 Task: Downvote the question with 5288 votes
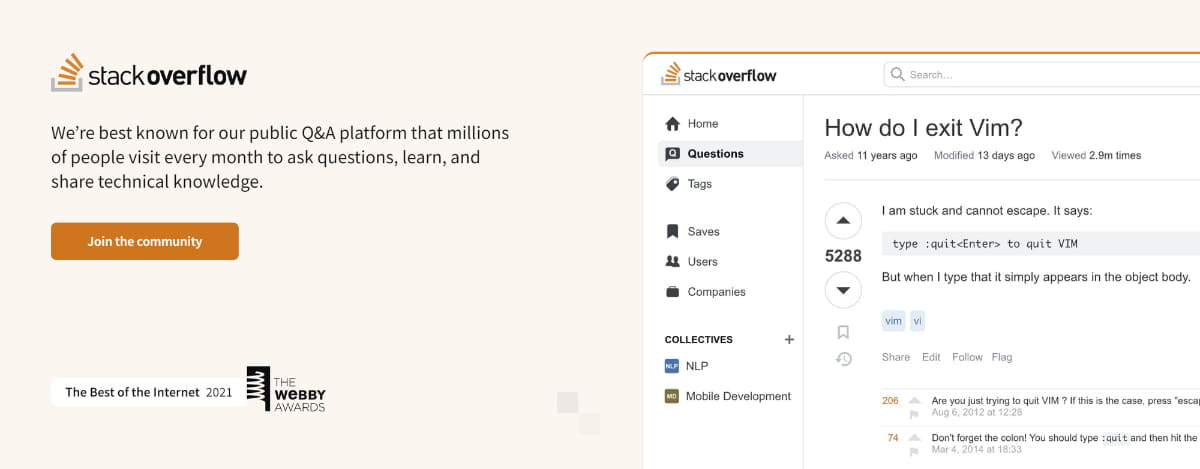pos(843,290)
